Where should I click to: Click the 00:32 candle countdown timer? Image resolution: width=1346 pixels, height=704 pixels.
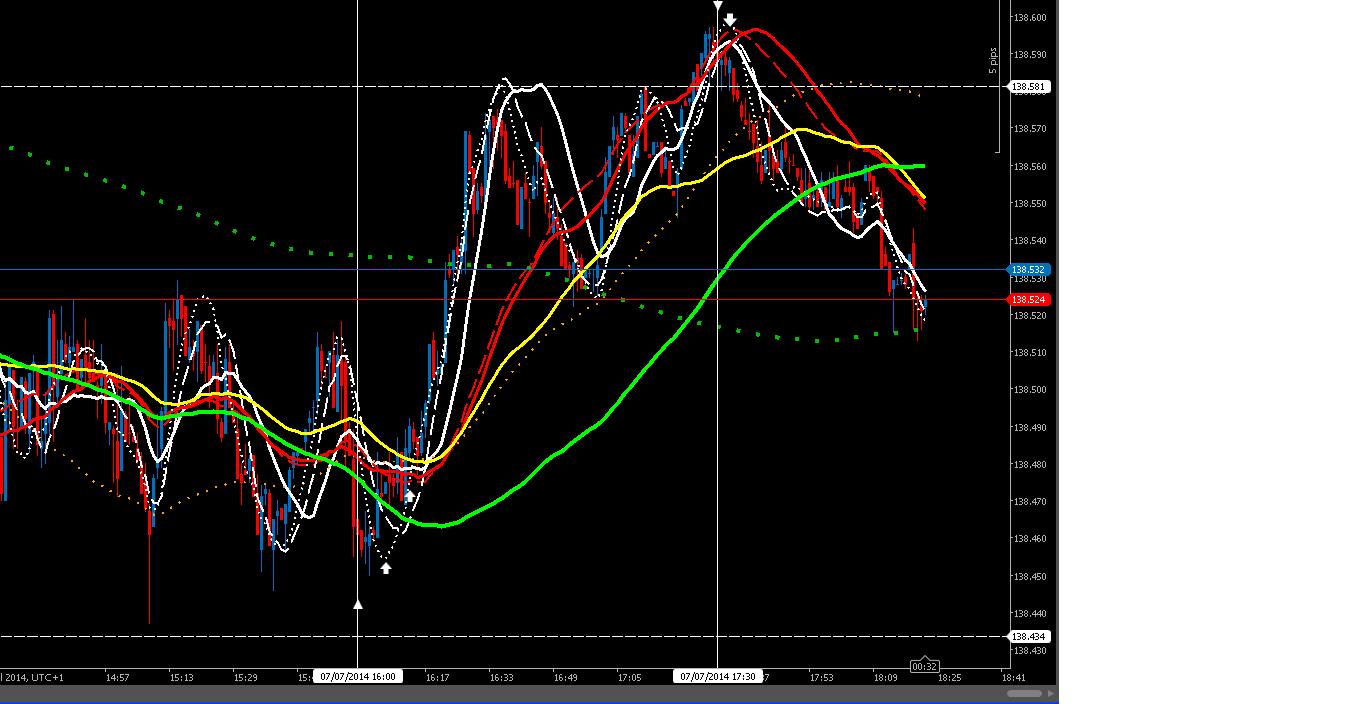click(924, 667)
